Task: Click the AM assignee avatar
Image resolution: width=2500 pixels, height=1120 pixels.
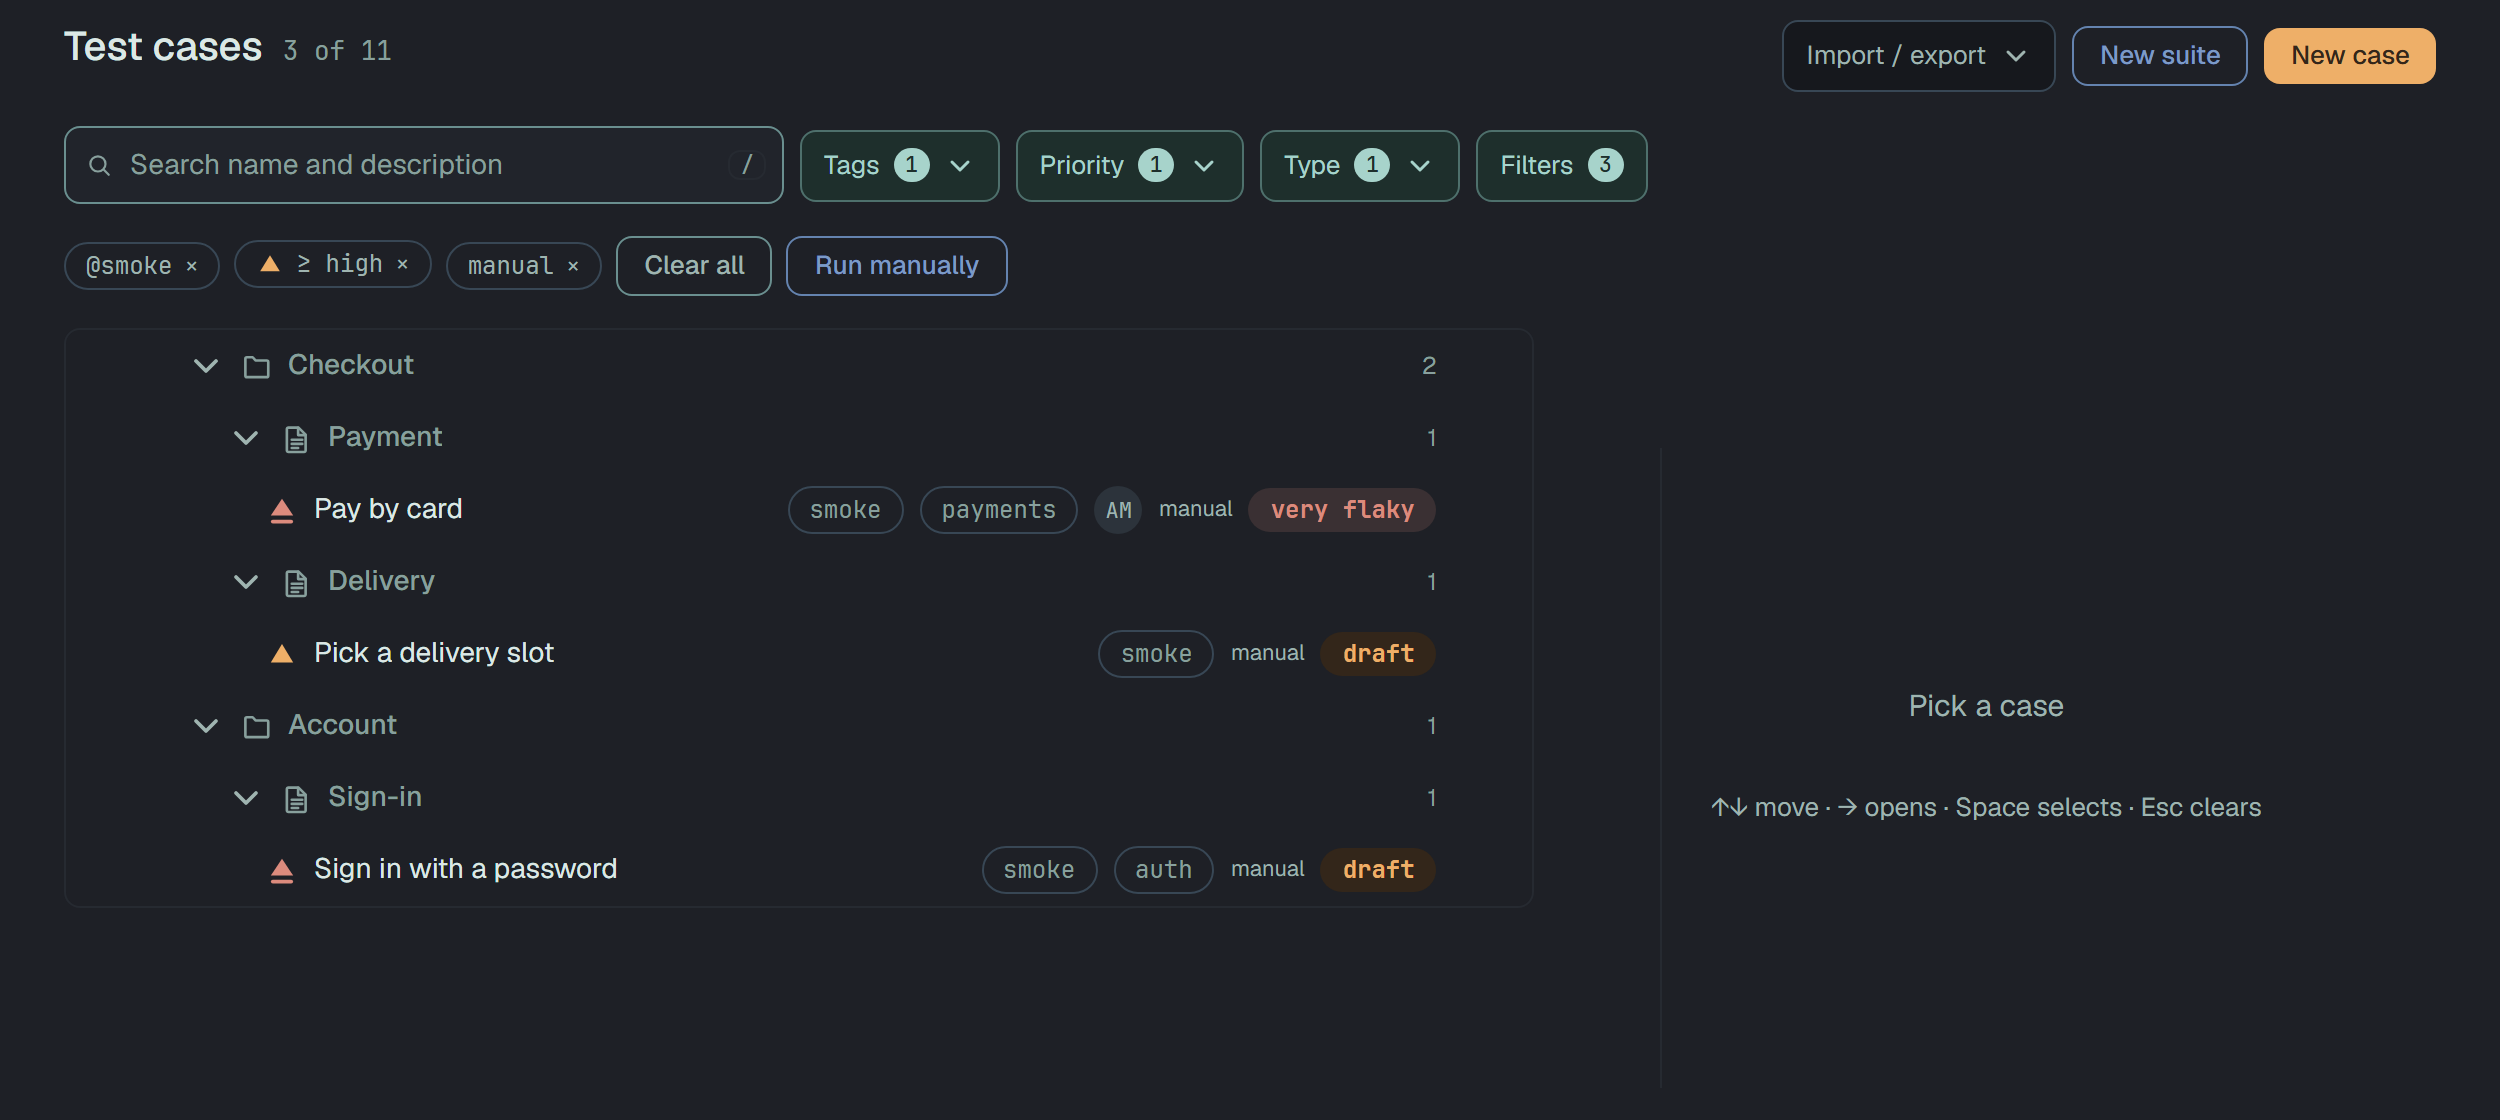Action: point(1118,510)
